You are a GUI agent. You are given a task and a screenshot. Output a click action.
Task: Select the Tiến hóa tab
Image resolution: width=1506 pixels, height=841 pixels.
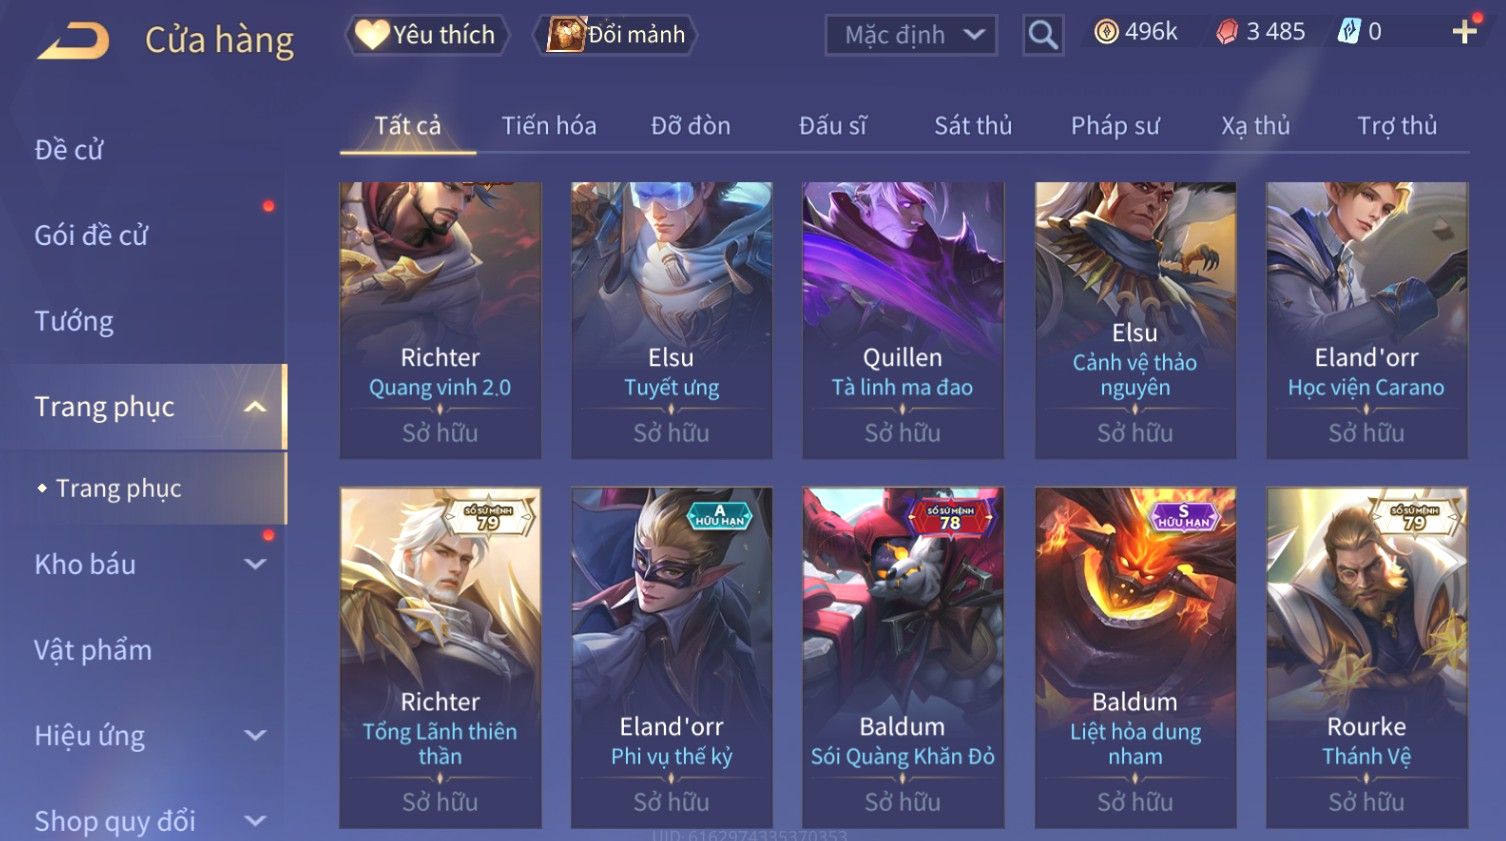click(x=549, y=126)
